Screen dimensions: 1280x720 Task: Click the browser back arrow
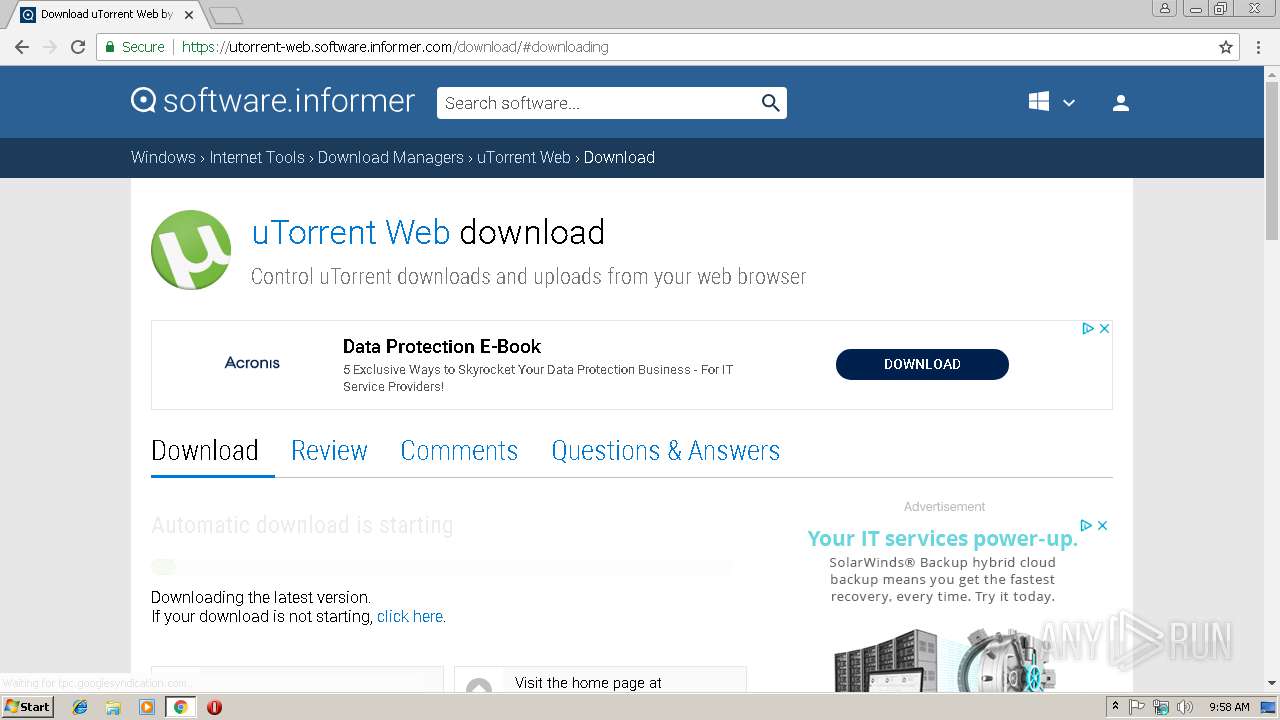click(x=22, y=47)
